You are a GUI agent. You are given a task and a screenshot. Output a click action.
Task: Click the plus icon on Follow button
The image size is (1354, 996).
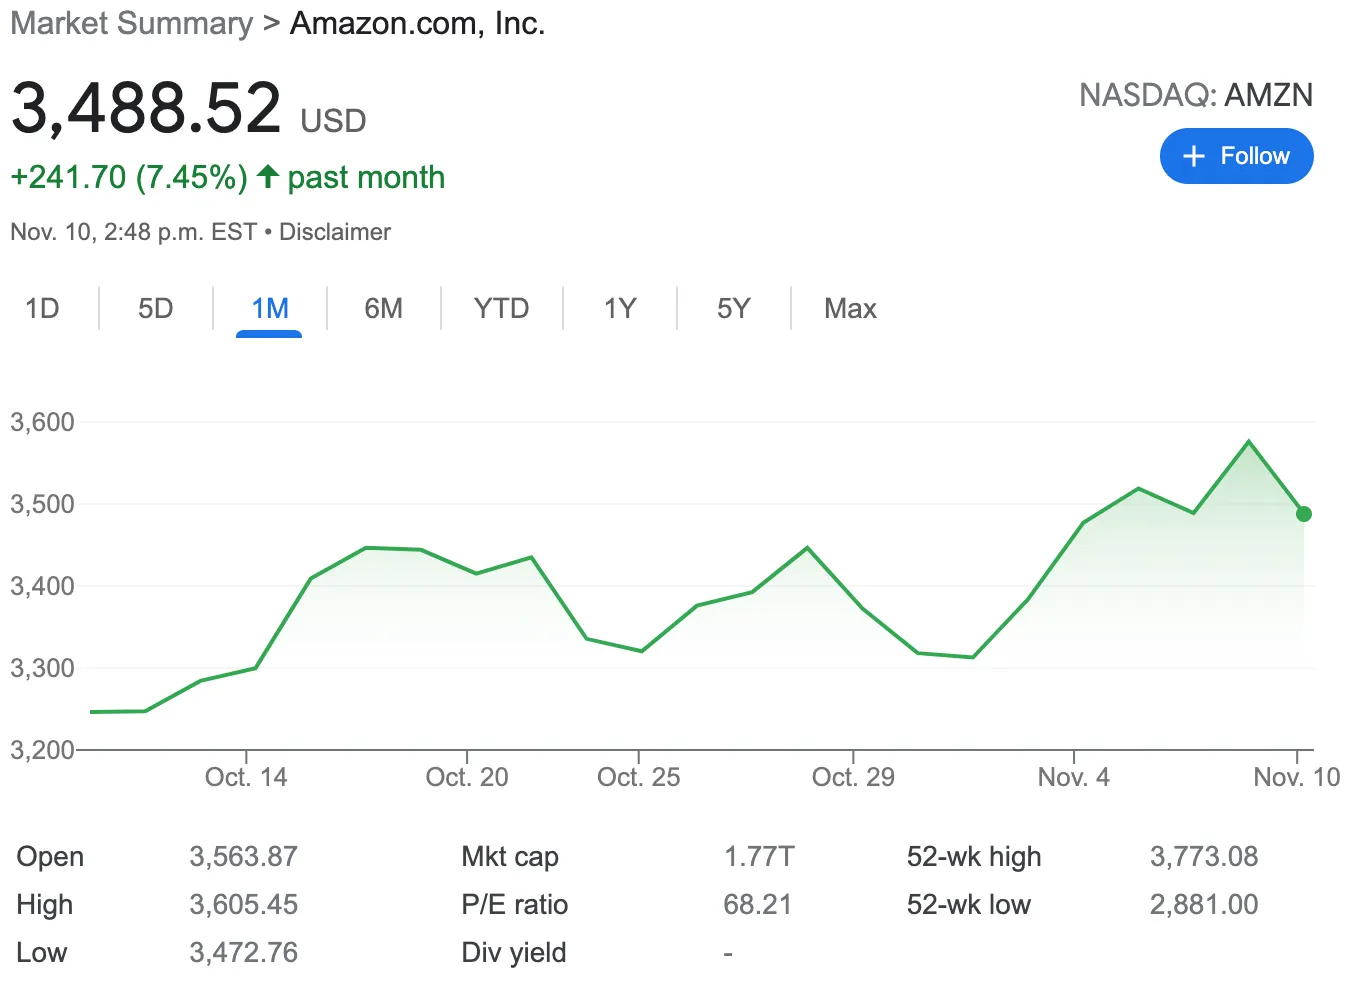pos(1193,156)
